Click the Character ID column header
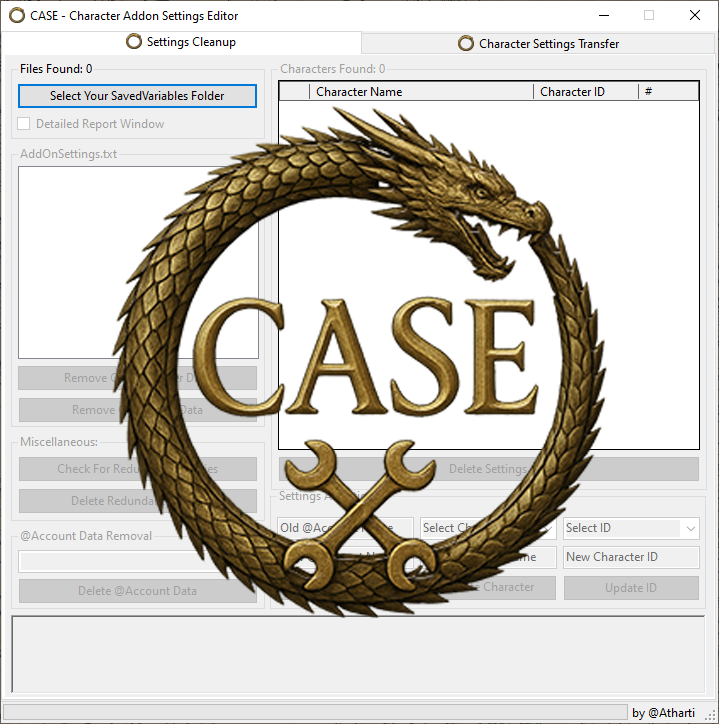Image resolution: width=719 pixels, height=724 pixels. [585, 92]
